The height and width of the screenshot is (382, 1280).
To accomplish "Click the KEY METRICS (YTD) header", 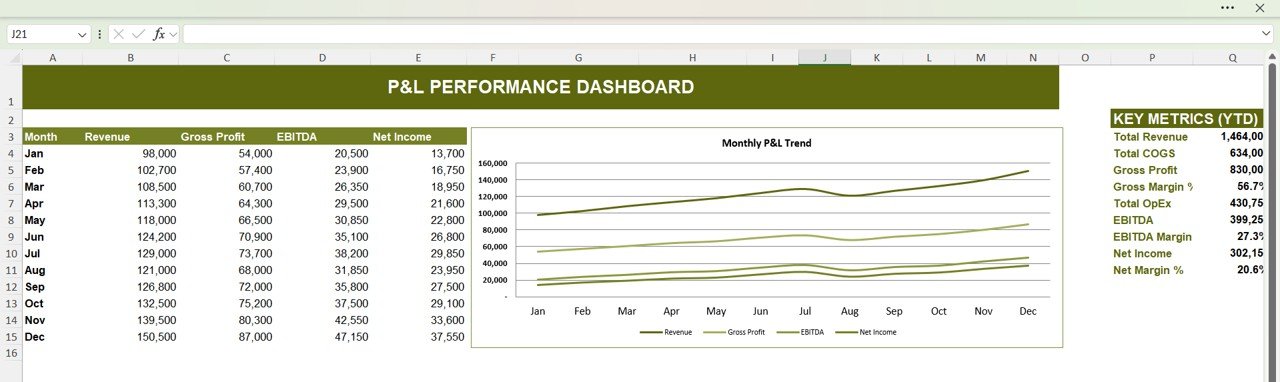I will (1186, 118).
